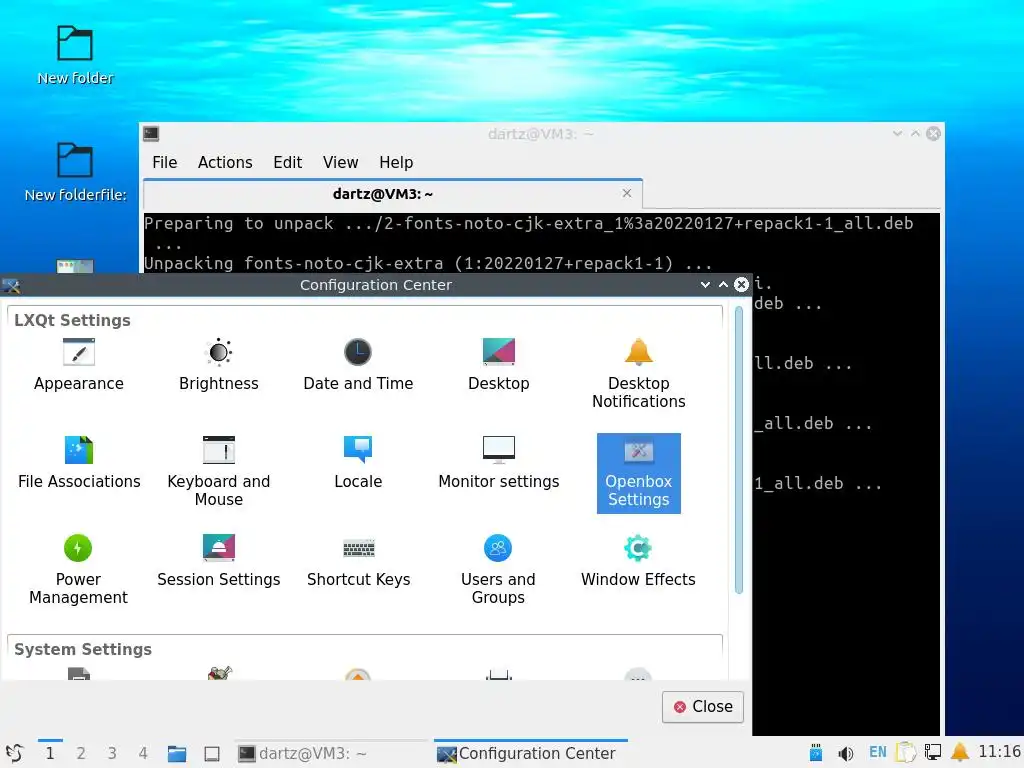1024x768 pixels.
Task: Open the clipboard manager tray icon
Action: (x=906, y=752)
